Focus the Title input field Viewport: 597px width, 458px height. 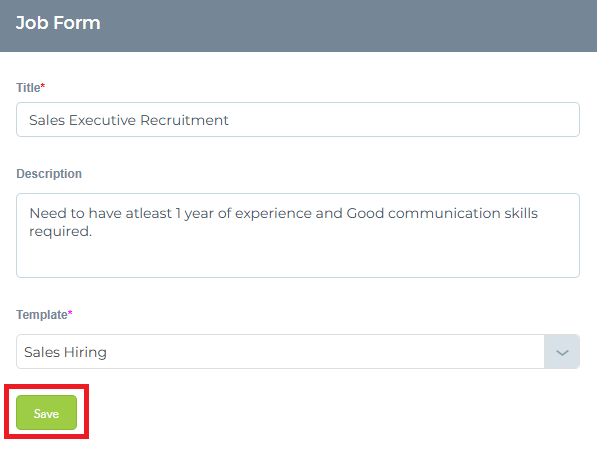pos(298,120)
